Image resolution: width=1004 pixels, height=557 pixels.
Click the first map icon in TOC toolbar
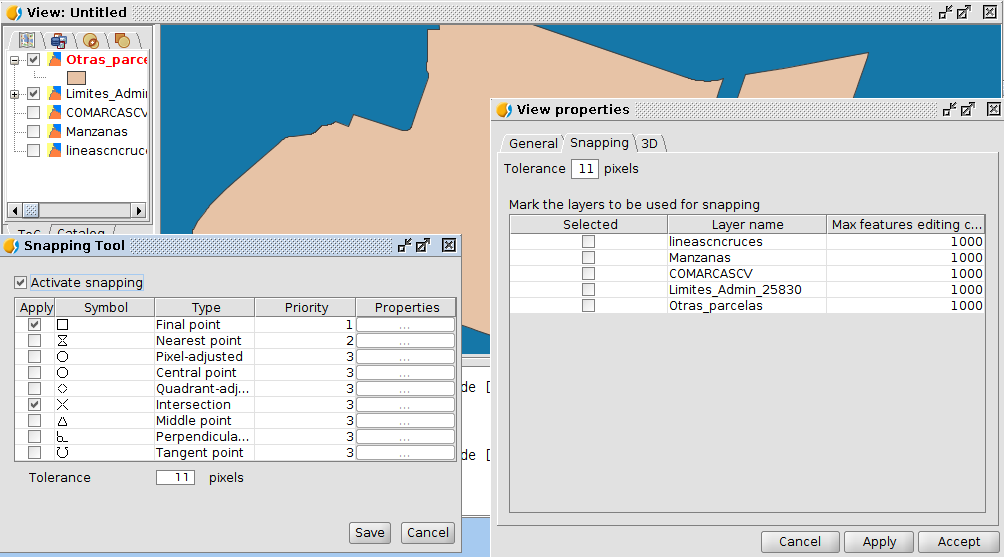point(27,40)
